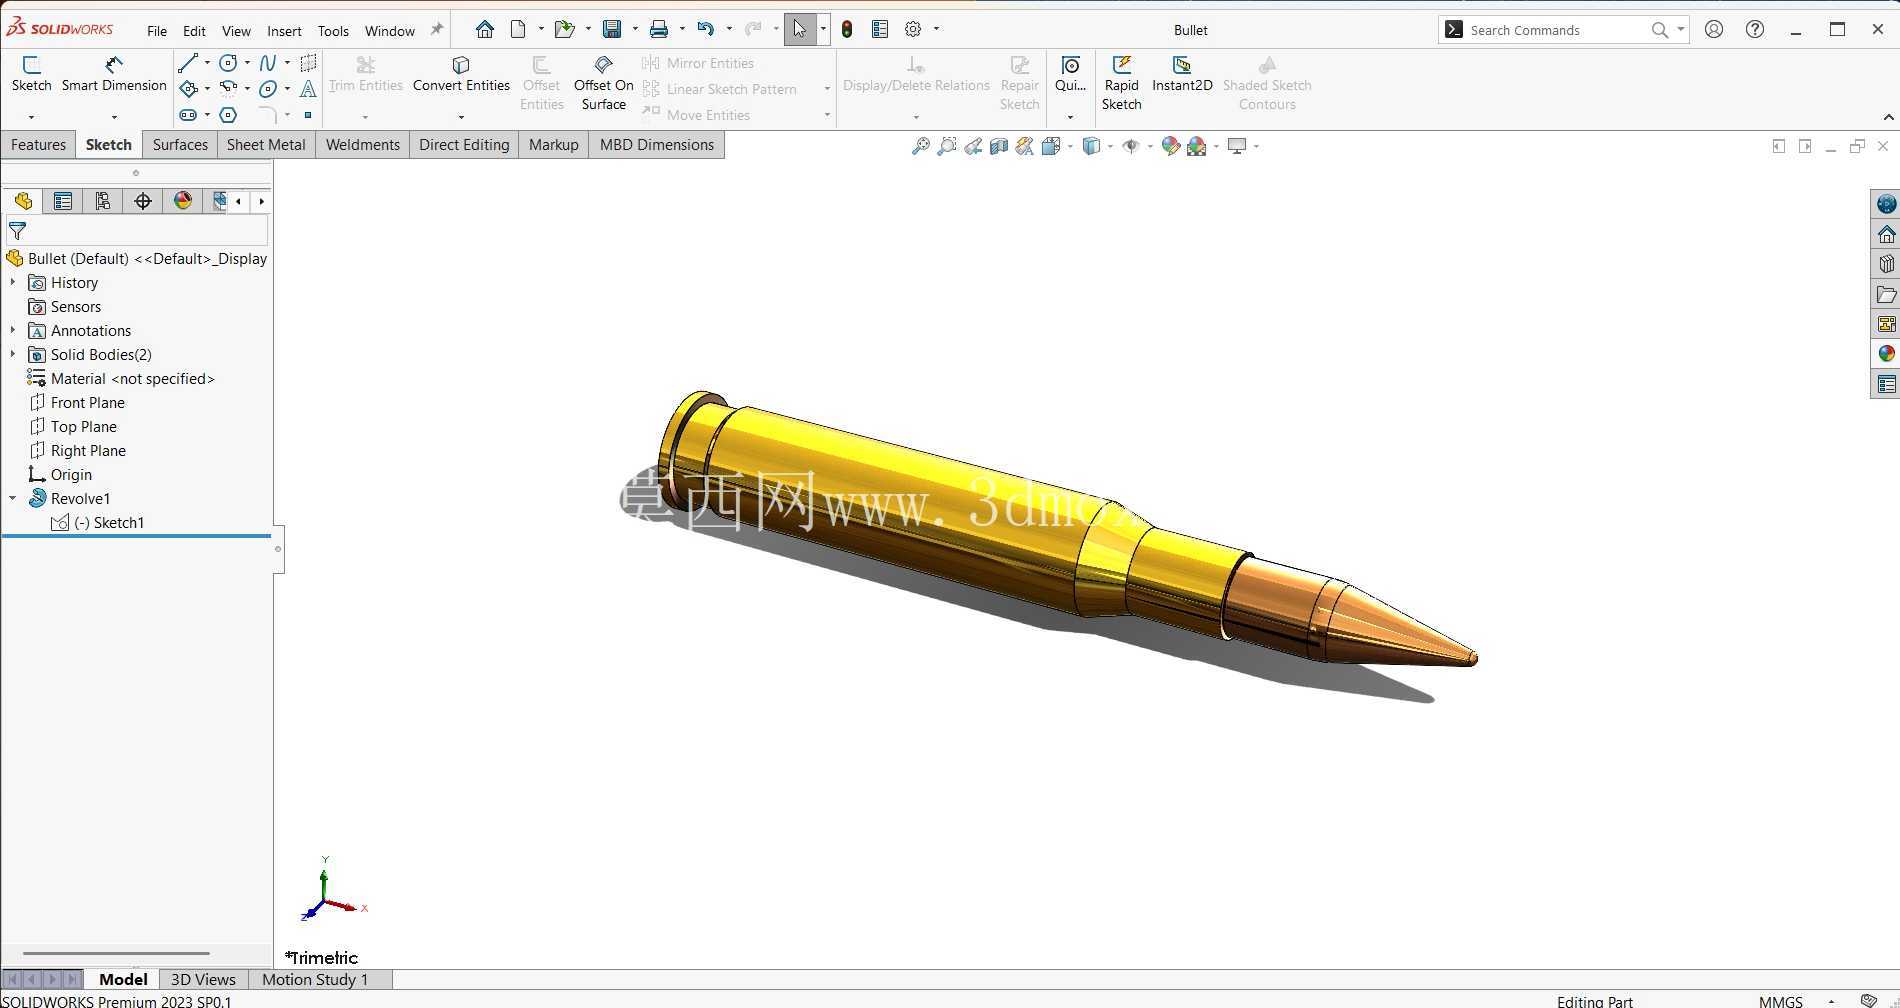Open the DimXpertManager tab icon
1900x1008 pixels.
[x=143, y=201]
